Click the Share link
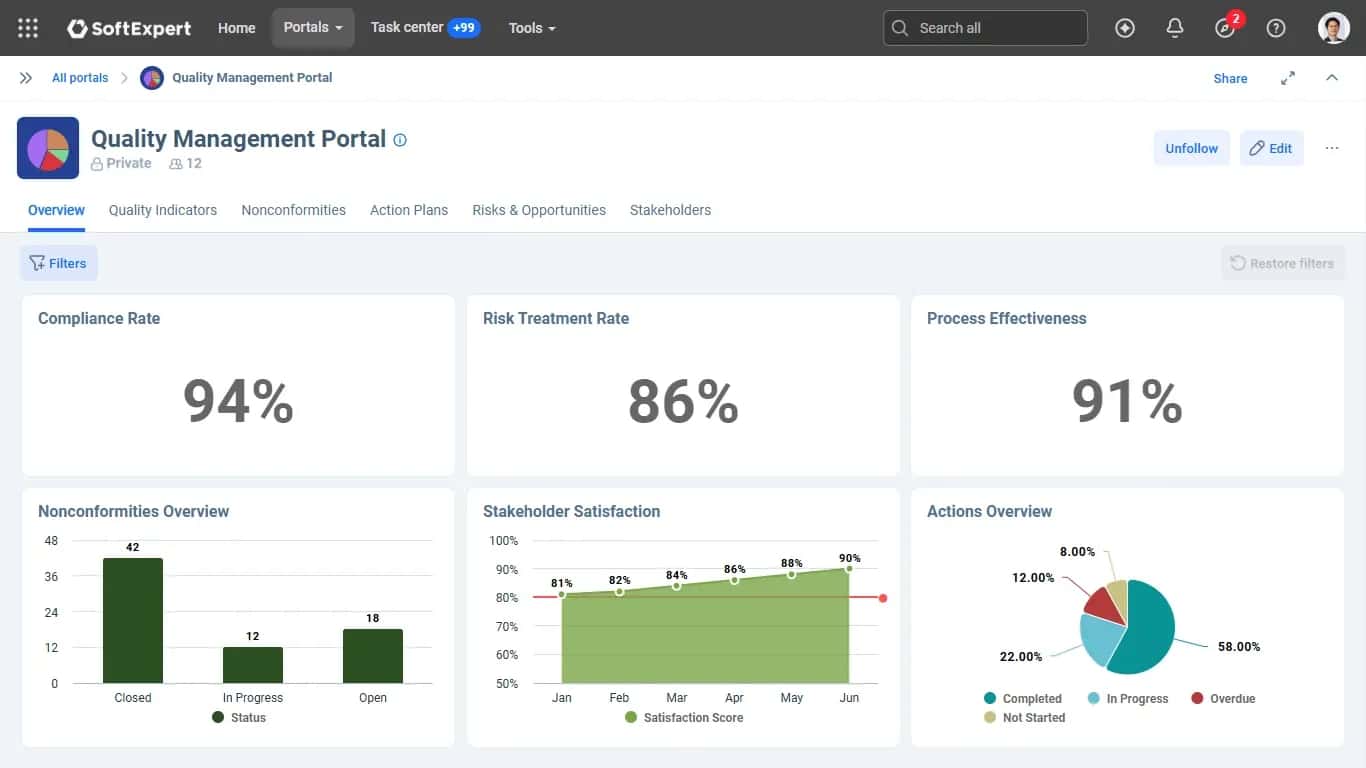The image size is (1366, 768). 1230,78
